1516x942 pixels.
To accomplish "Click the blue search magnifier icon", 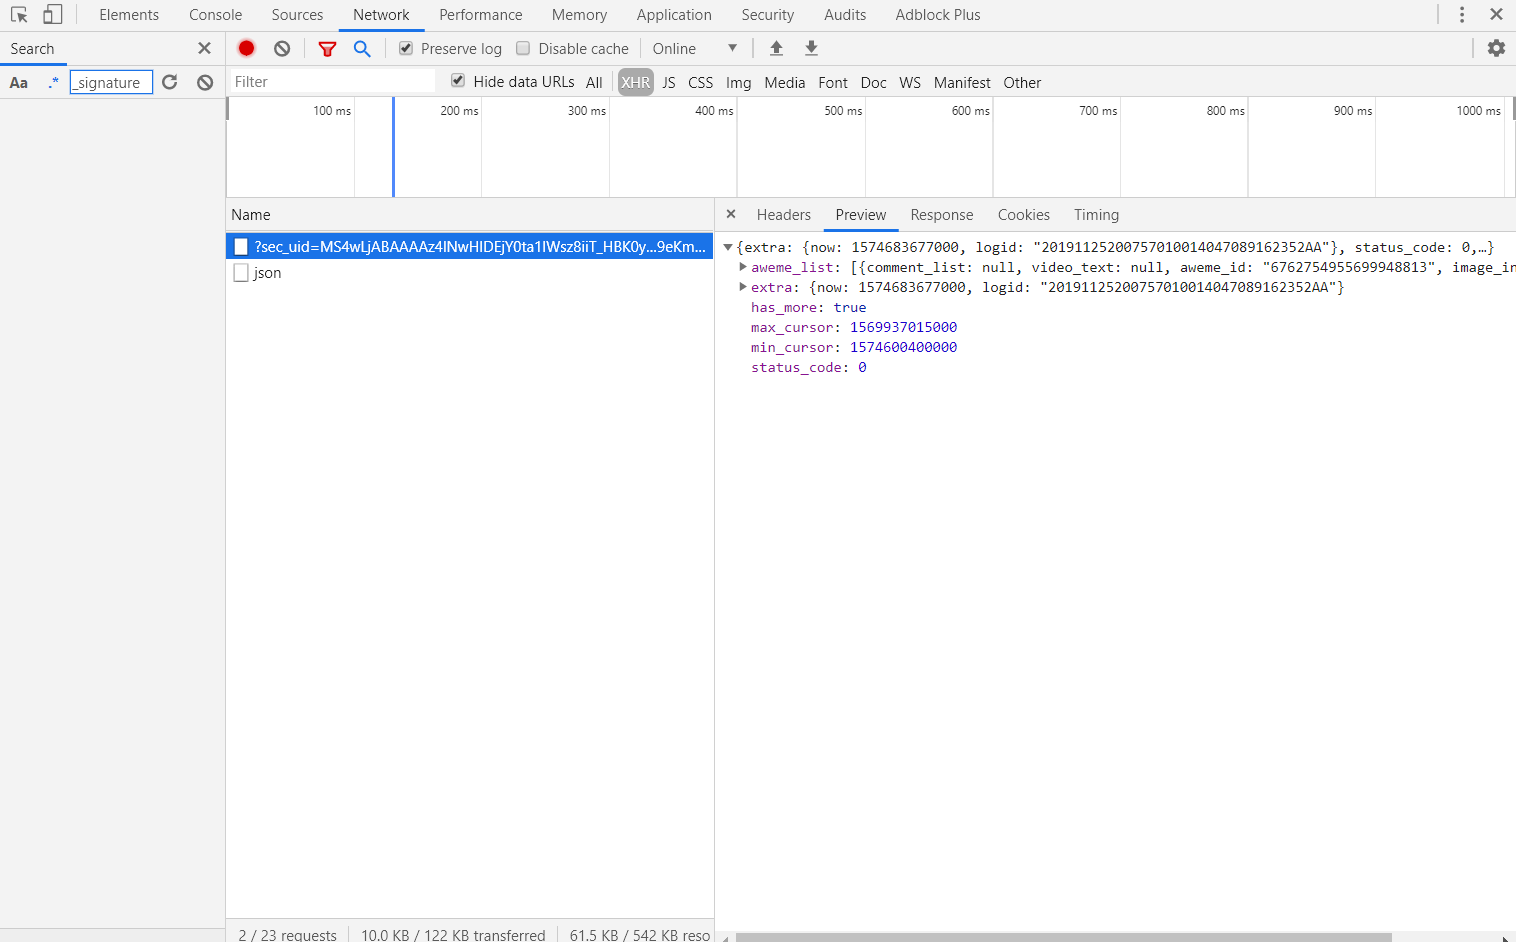I will 362,48.
